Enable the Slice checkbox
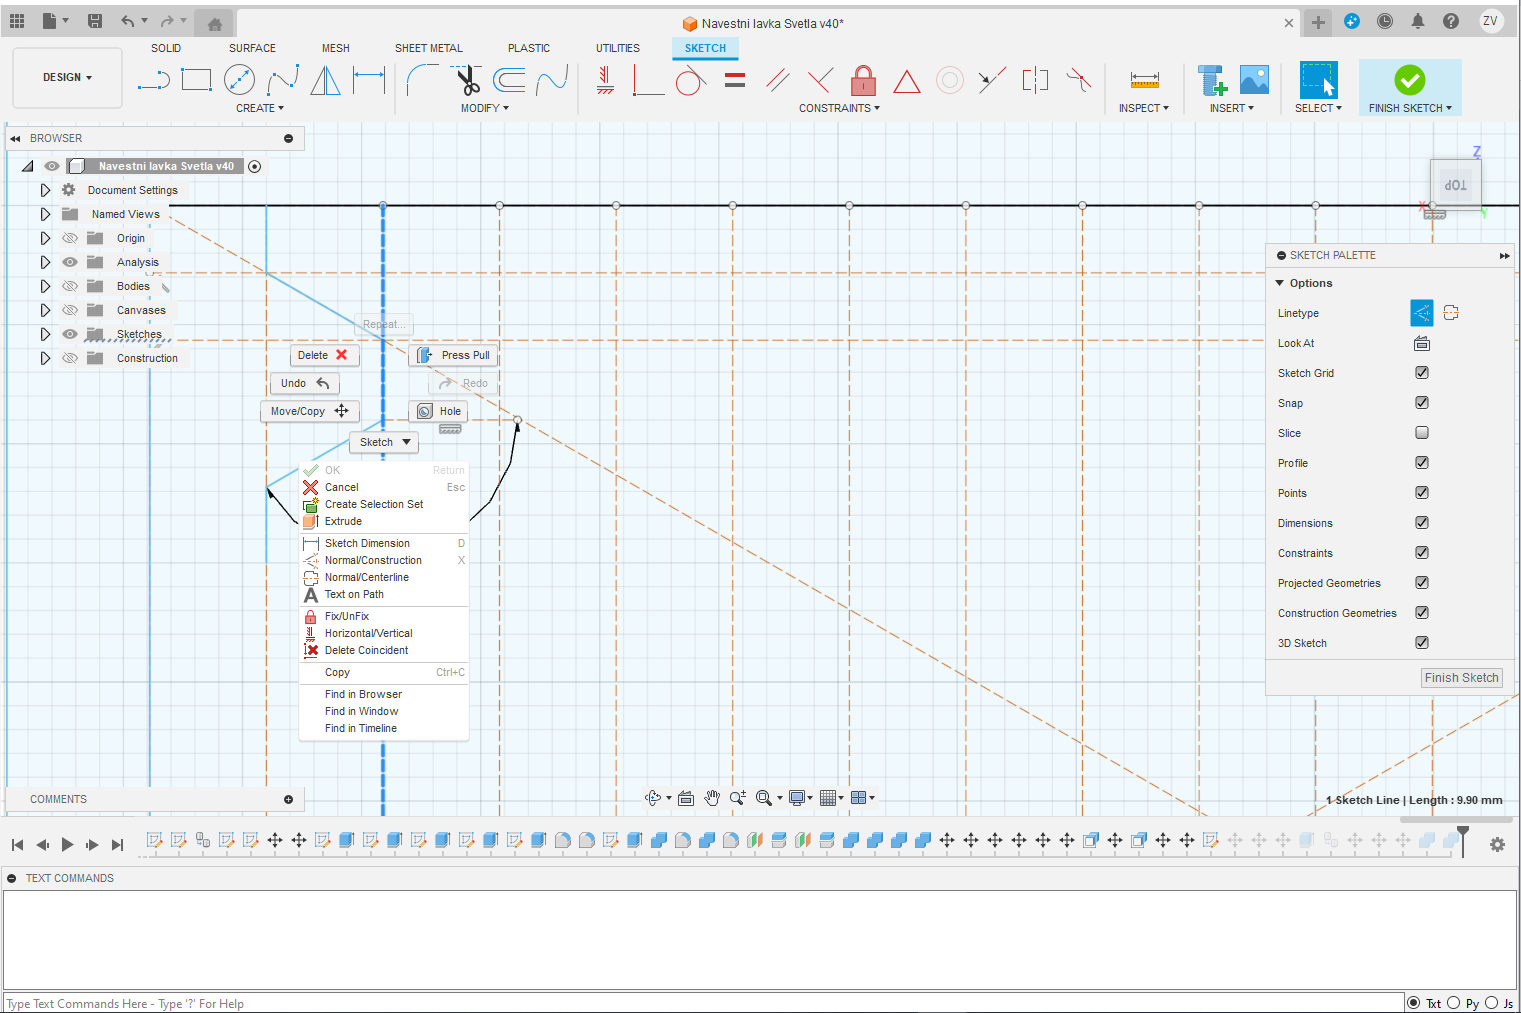Viewport: 1521px width, 1013px height. point(1421,433)
